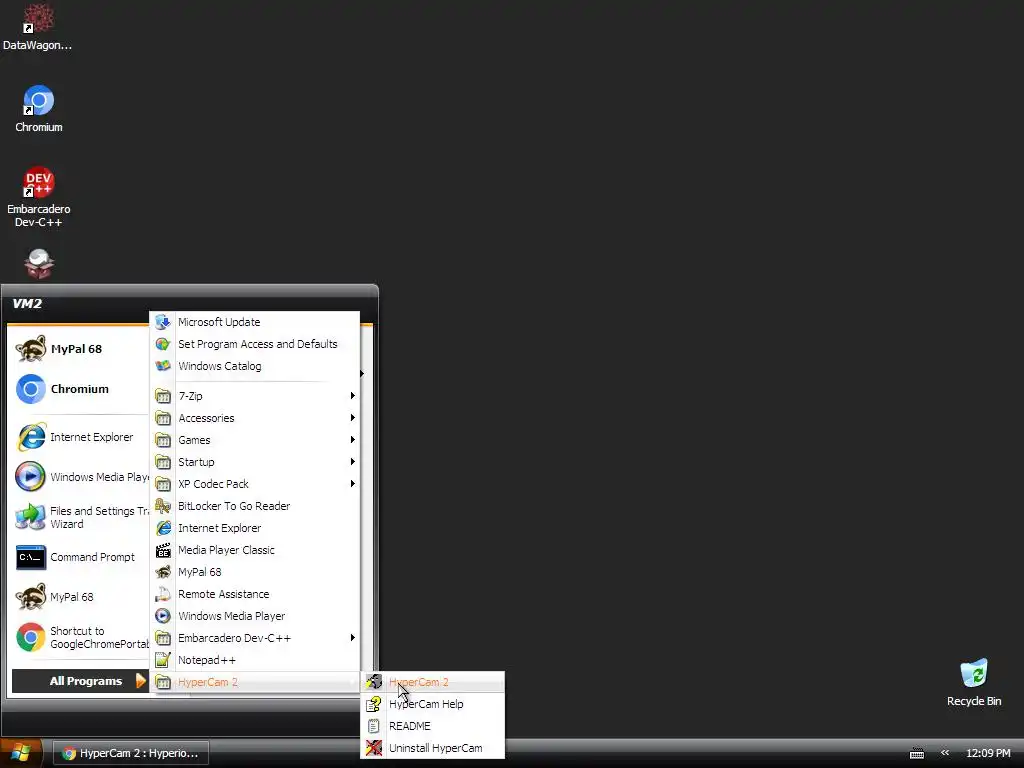Open pinned Chromium in Start menu
Viewport: 1024px width, 768px height.
(78, 389)
